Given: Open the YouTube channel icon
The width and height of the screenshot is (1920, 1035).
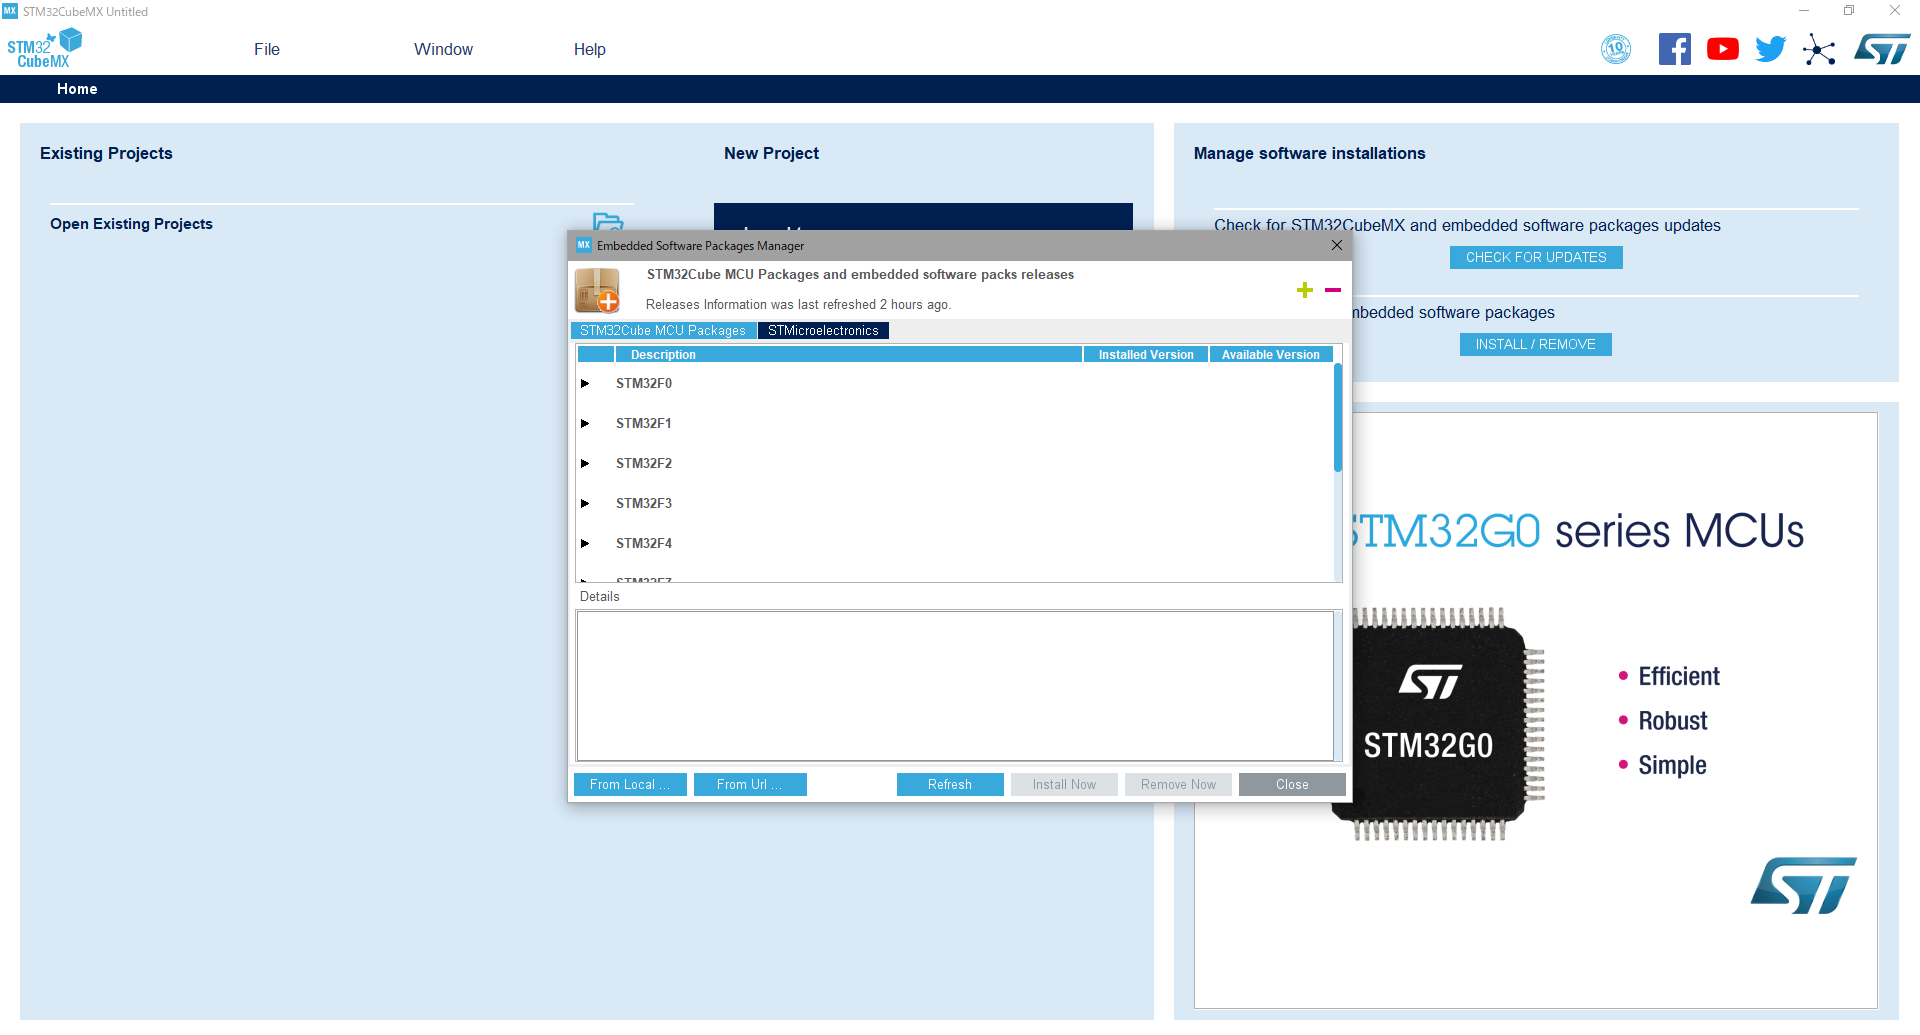Looking at the screenshot, I should (x=1722, y=48).
